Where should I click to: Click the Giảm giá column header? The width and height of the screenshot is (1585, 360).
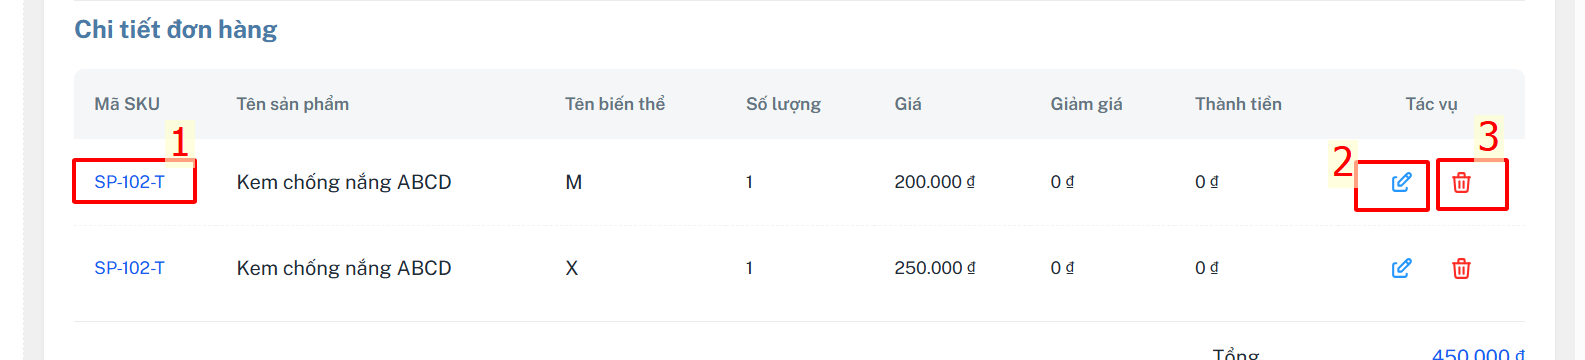1086,104
